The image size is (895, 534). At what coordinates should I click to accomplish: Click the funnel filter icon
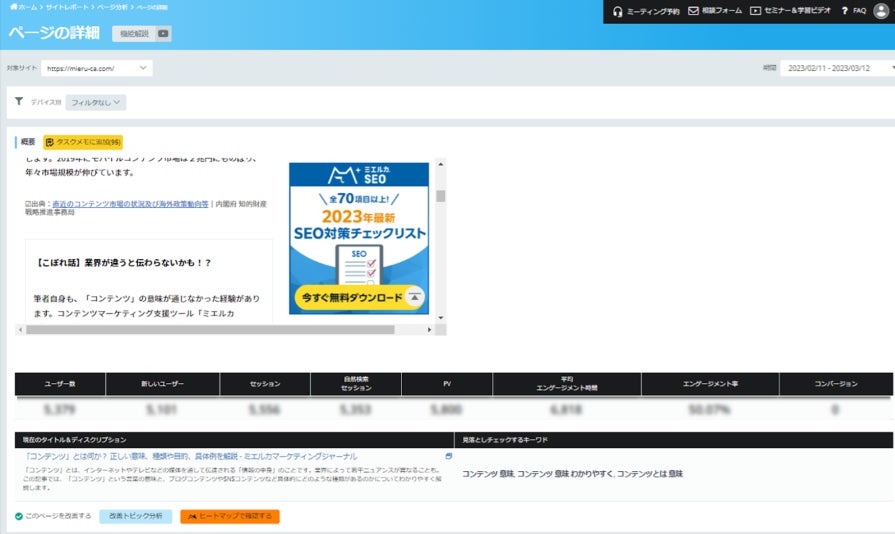(x=19, y=101)
